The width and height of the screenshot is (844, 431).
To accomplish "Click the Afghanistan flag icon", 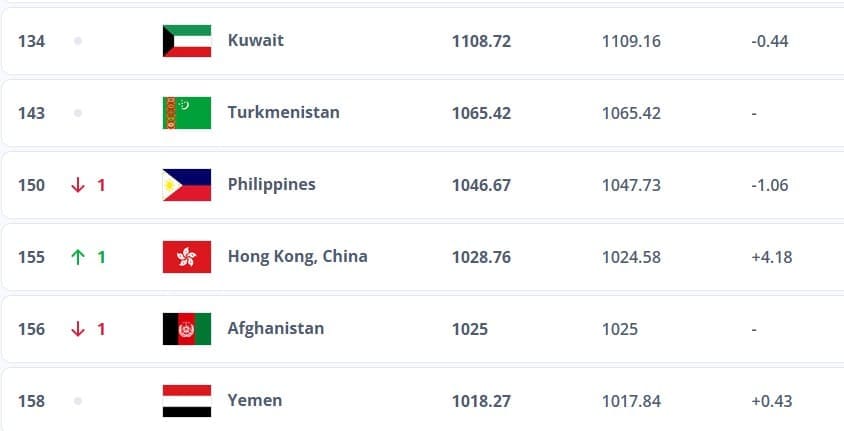I will [x=187, y=329].
